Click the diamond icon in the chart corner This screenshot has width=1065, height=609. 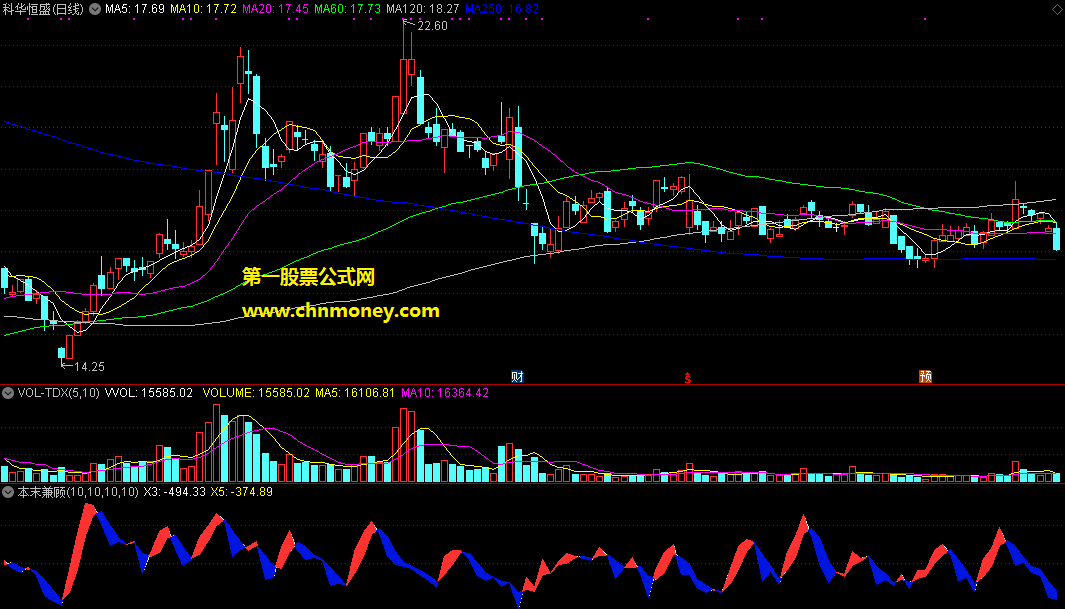1058,9
